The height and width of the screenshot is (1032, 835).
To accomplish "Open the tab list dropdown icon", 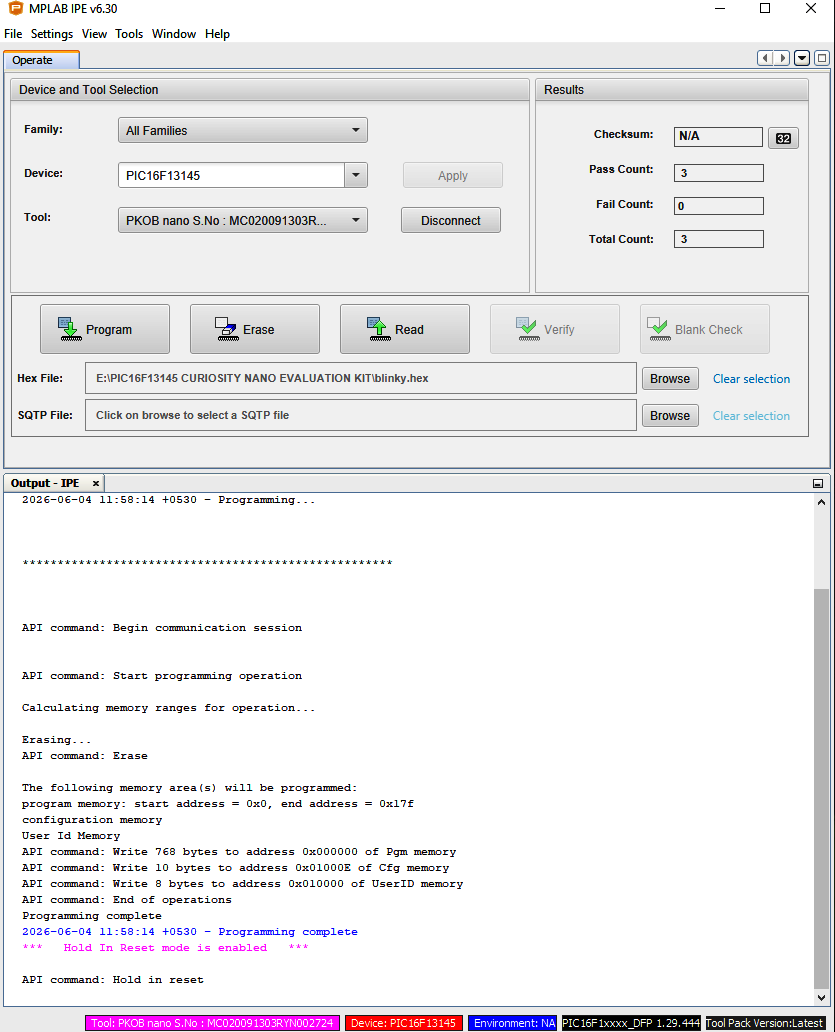I will tap(801, 58).
